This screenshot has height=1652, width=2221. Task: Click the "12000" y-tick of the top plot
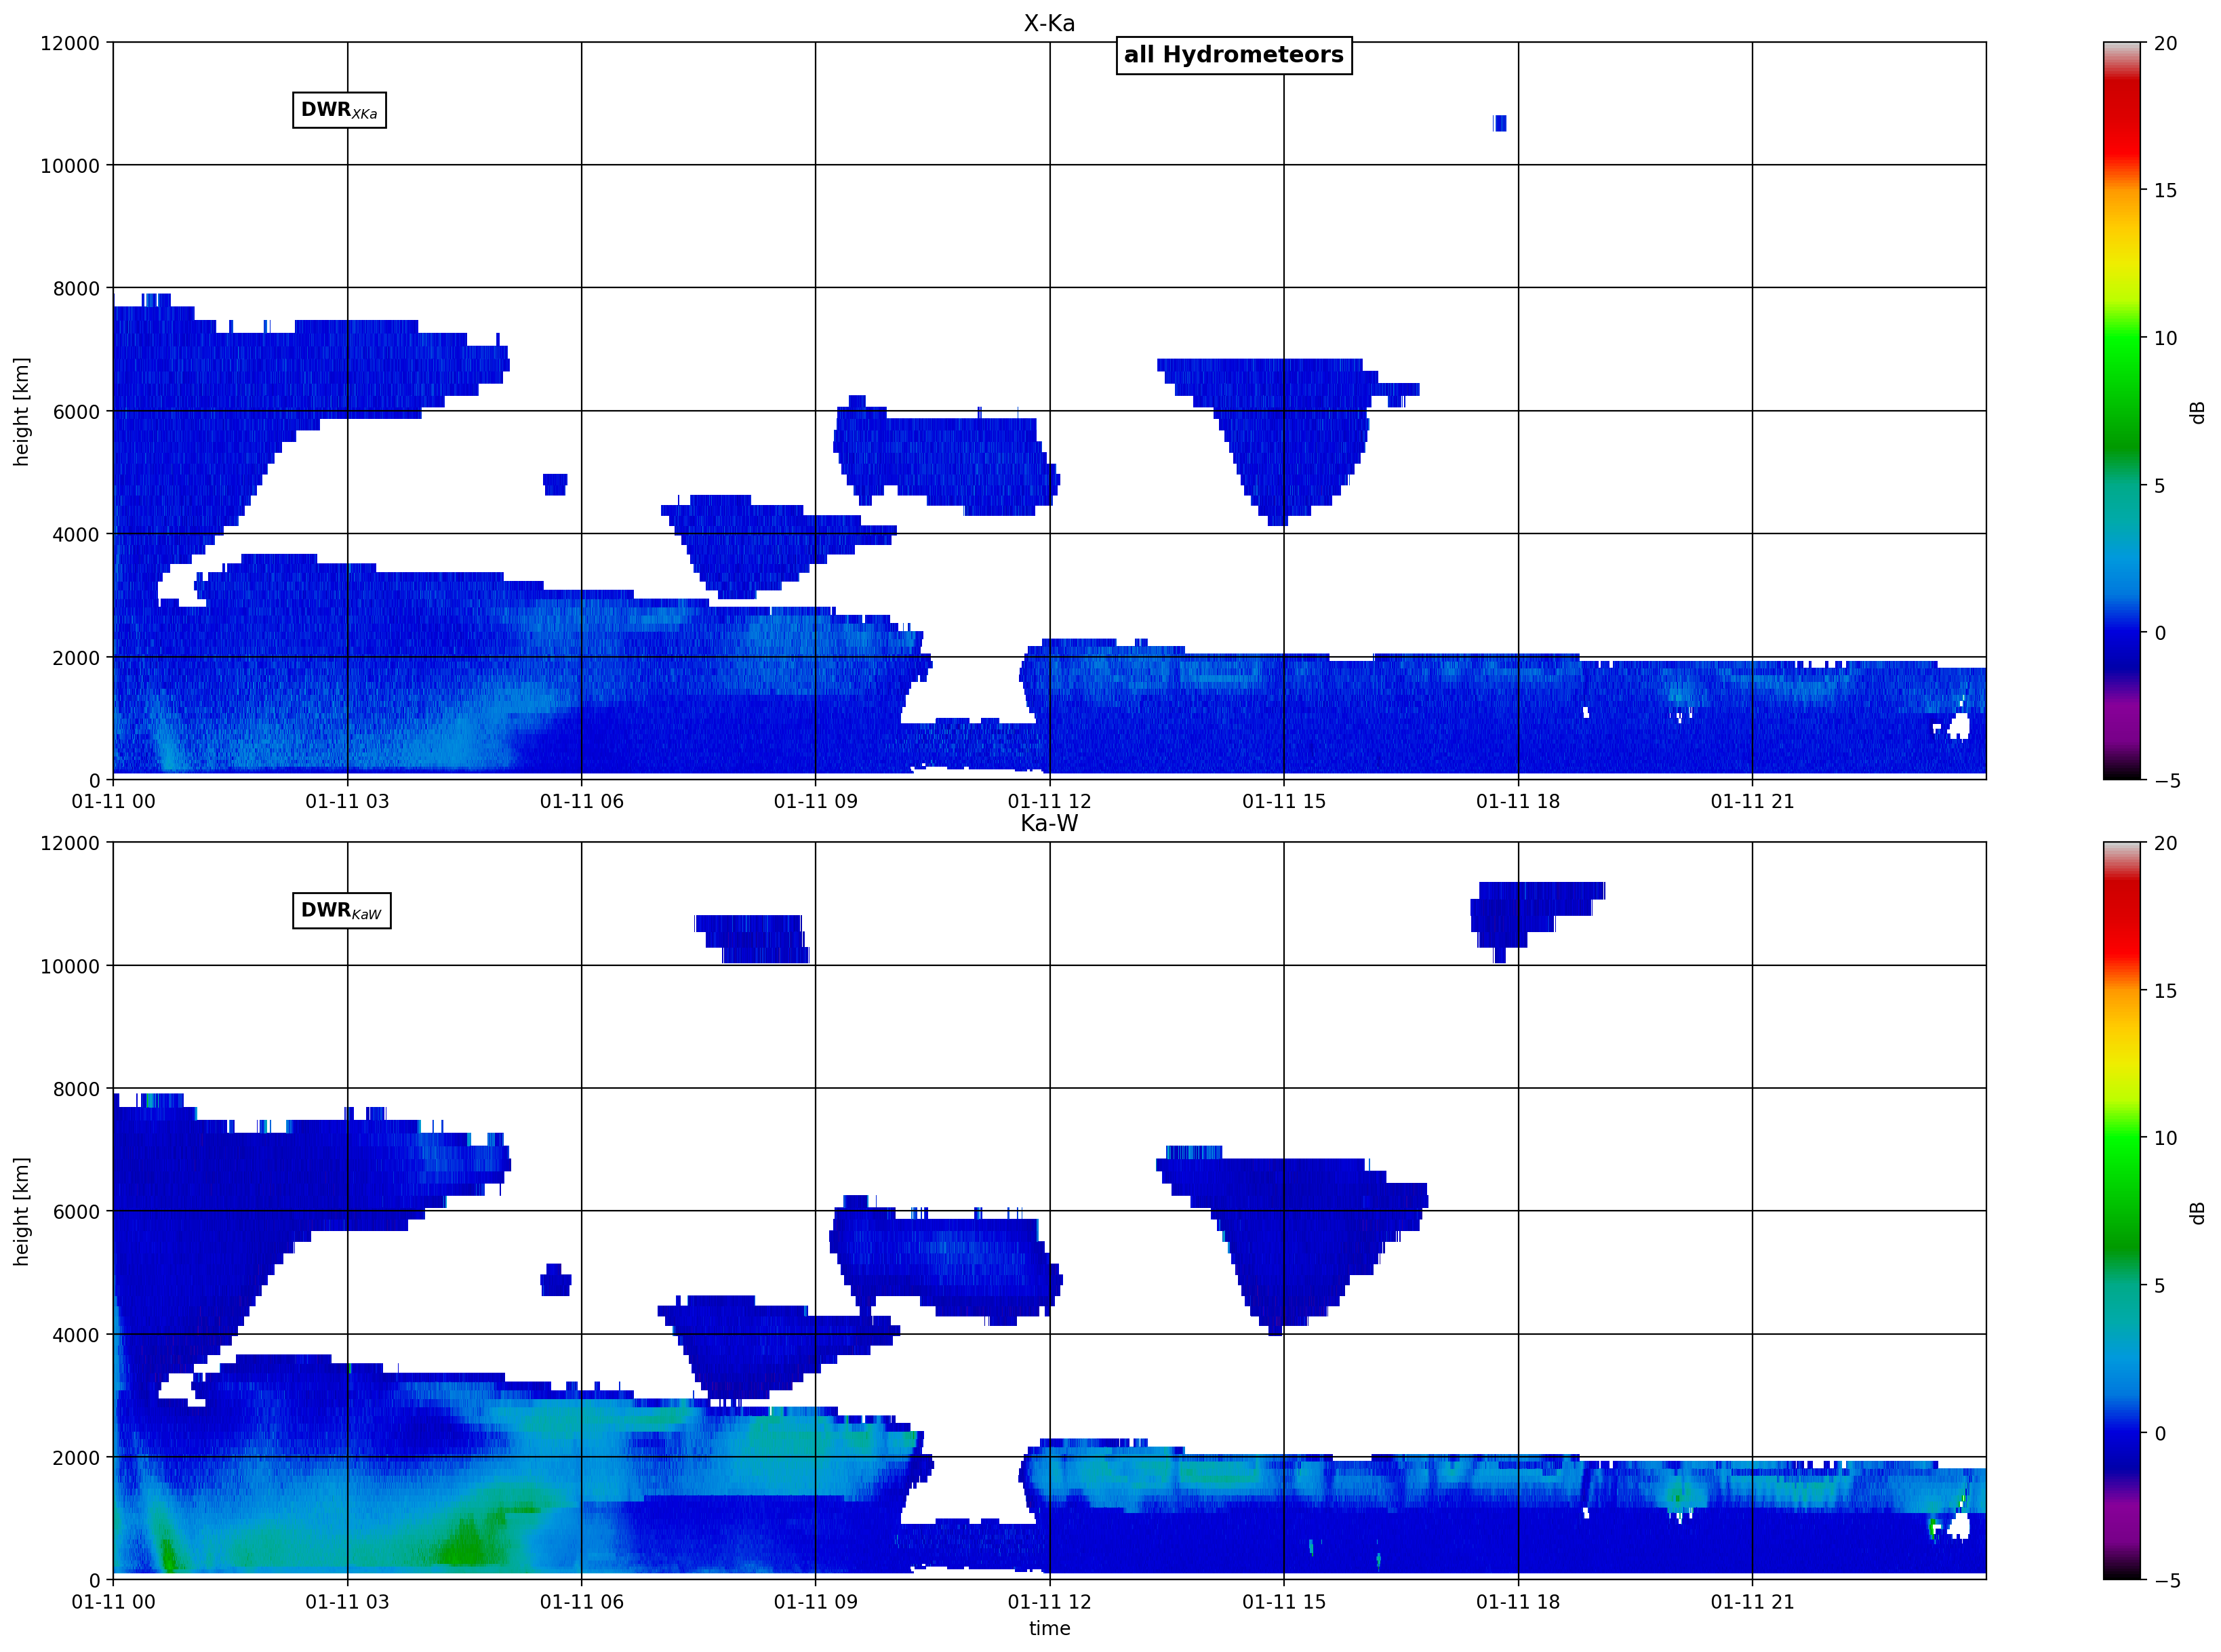(x=70, y=43)
